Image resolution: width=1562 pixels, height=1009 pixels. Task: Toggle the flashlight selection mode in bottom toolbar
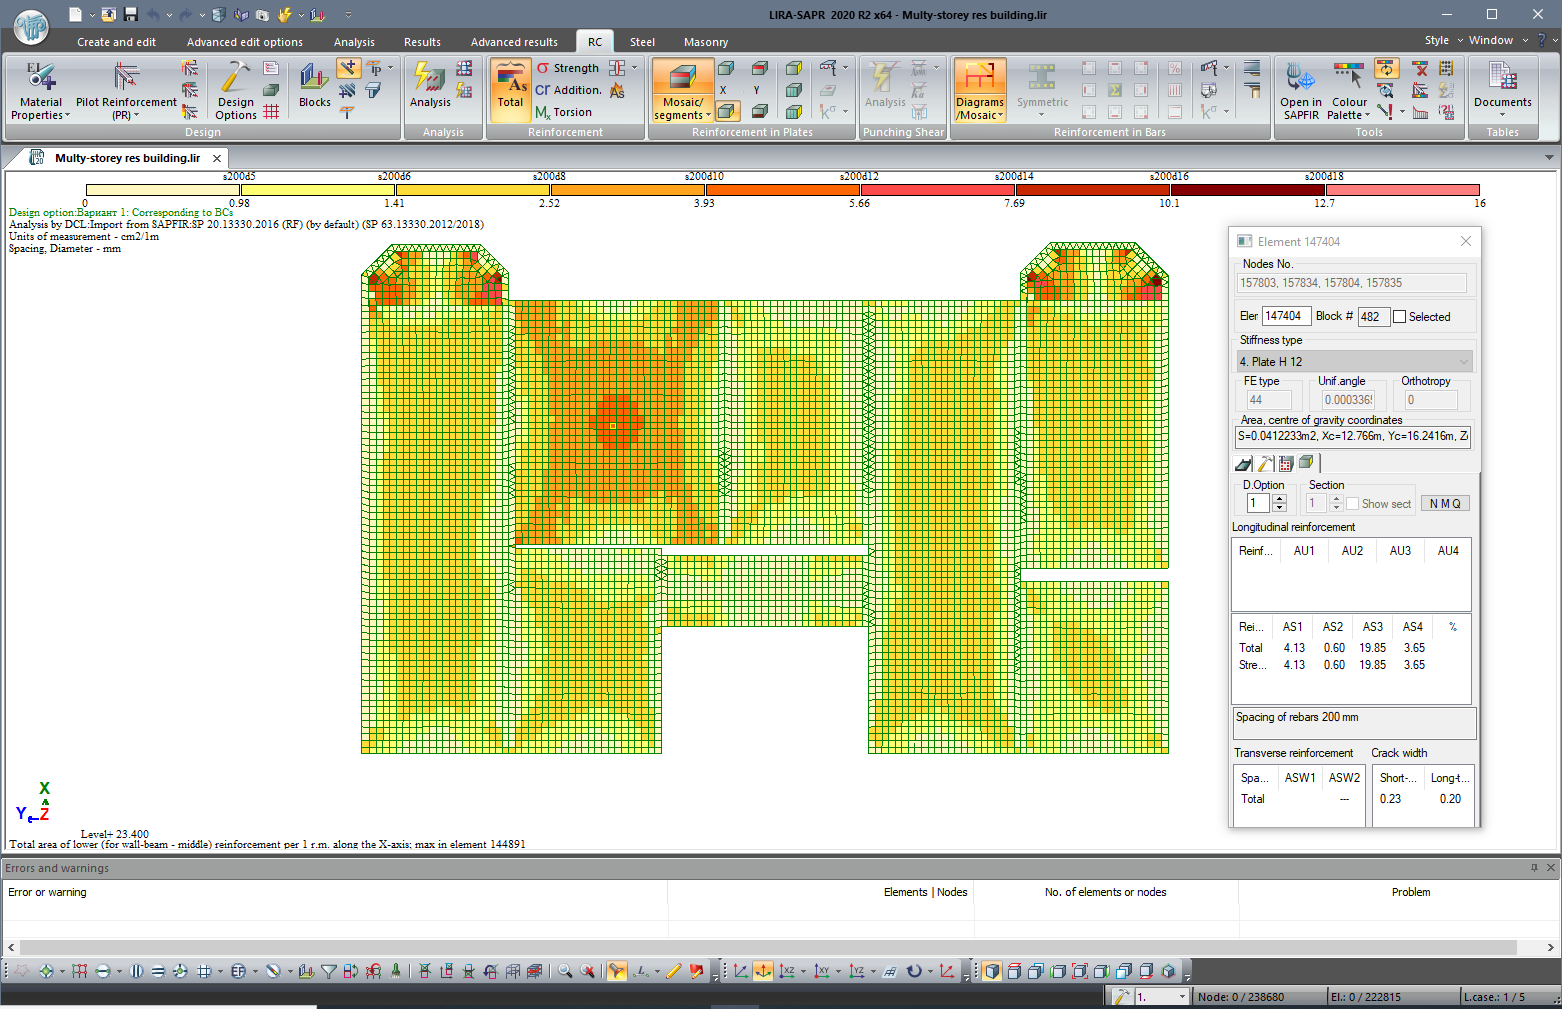(x=617, y=971)
